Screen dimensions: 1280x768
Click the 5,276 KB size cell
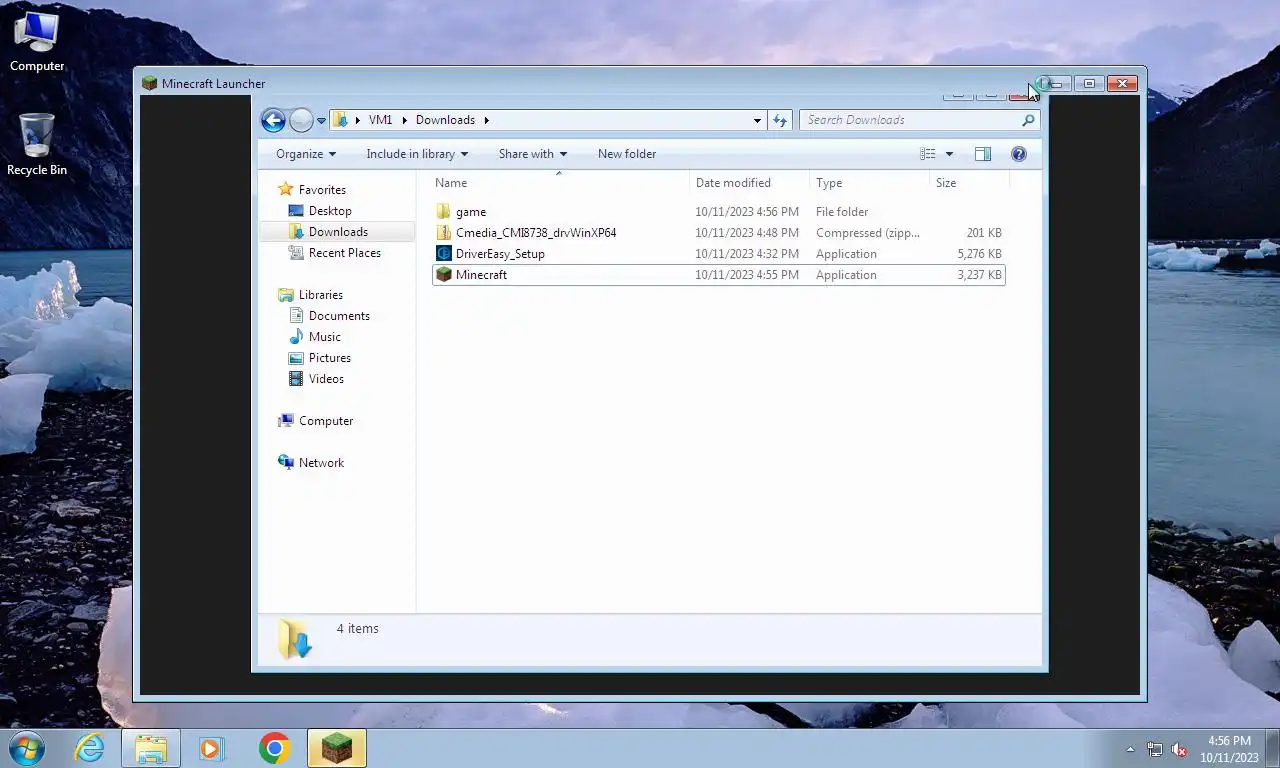[979, 254]
